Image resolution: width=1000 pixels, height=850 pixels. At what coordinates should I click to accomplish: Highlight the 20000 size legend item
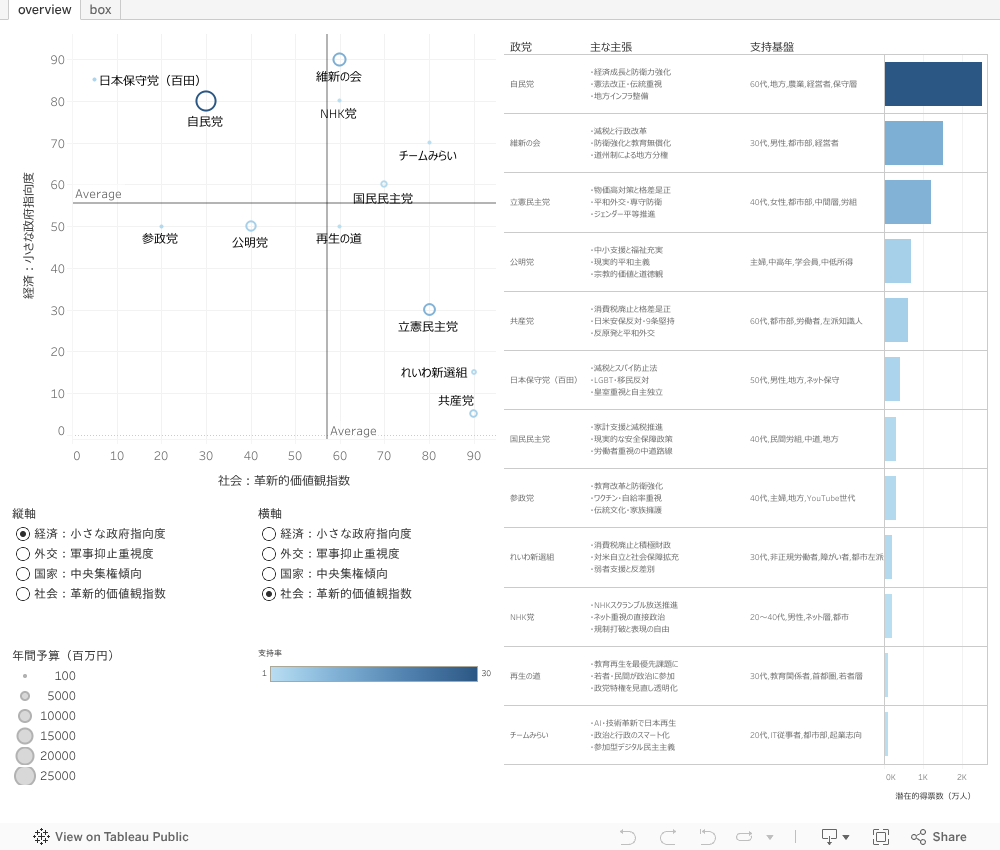pyautogui.click(x=45, y=756)
